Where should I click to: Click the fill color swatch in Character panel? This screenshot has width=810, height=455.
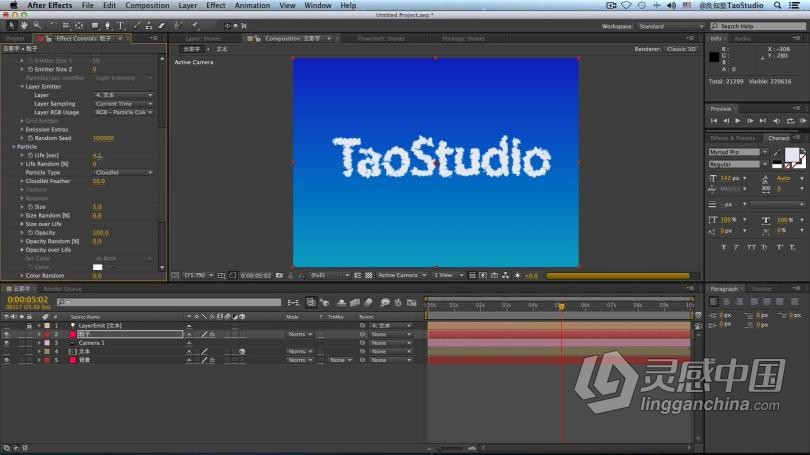(791, 154)
